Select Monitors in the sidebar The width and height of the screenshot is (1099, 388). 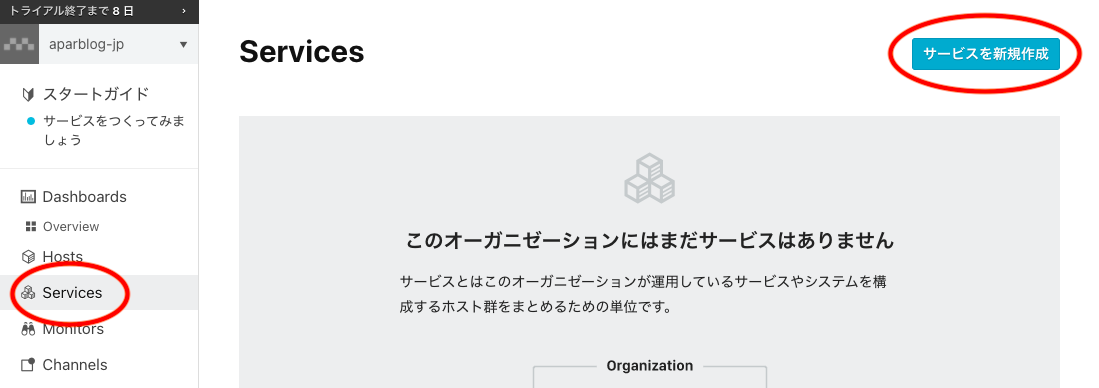(x=73, y=328)
